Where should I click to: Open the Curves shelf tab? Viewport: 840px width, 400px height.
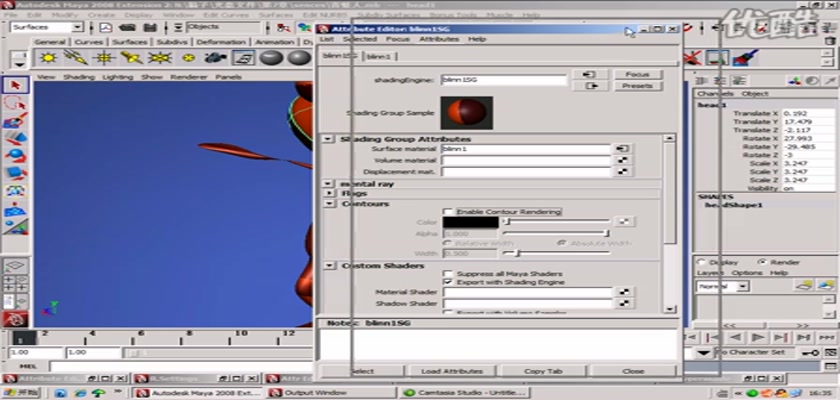pos(88,42)
